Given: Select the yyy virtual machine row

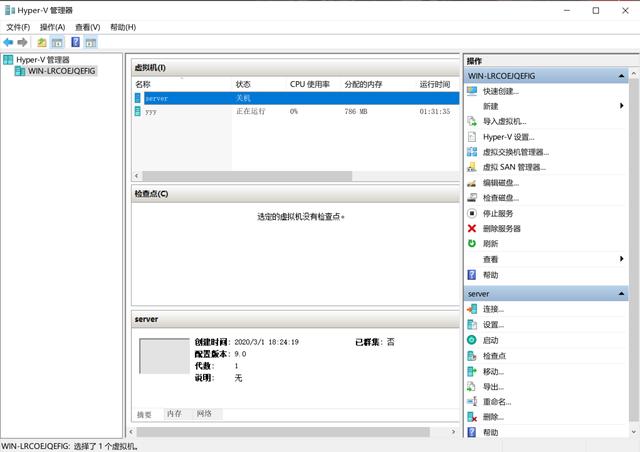Looking at the screenshot, I should [x=151, y=112].
